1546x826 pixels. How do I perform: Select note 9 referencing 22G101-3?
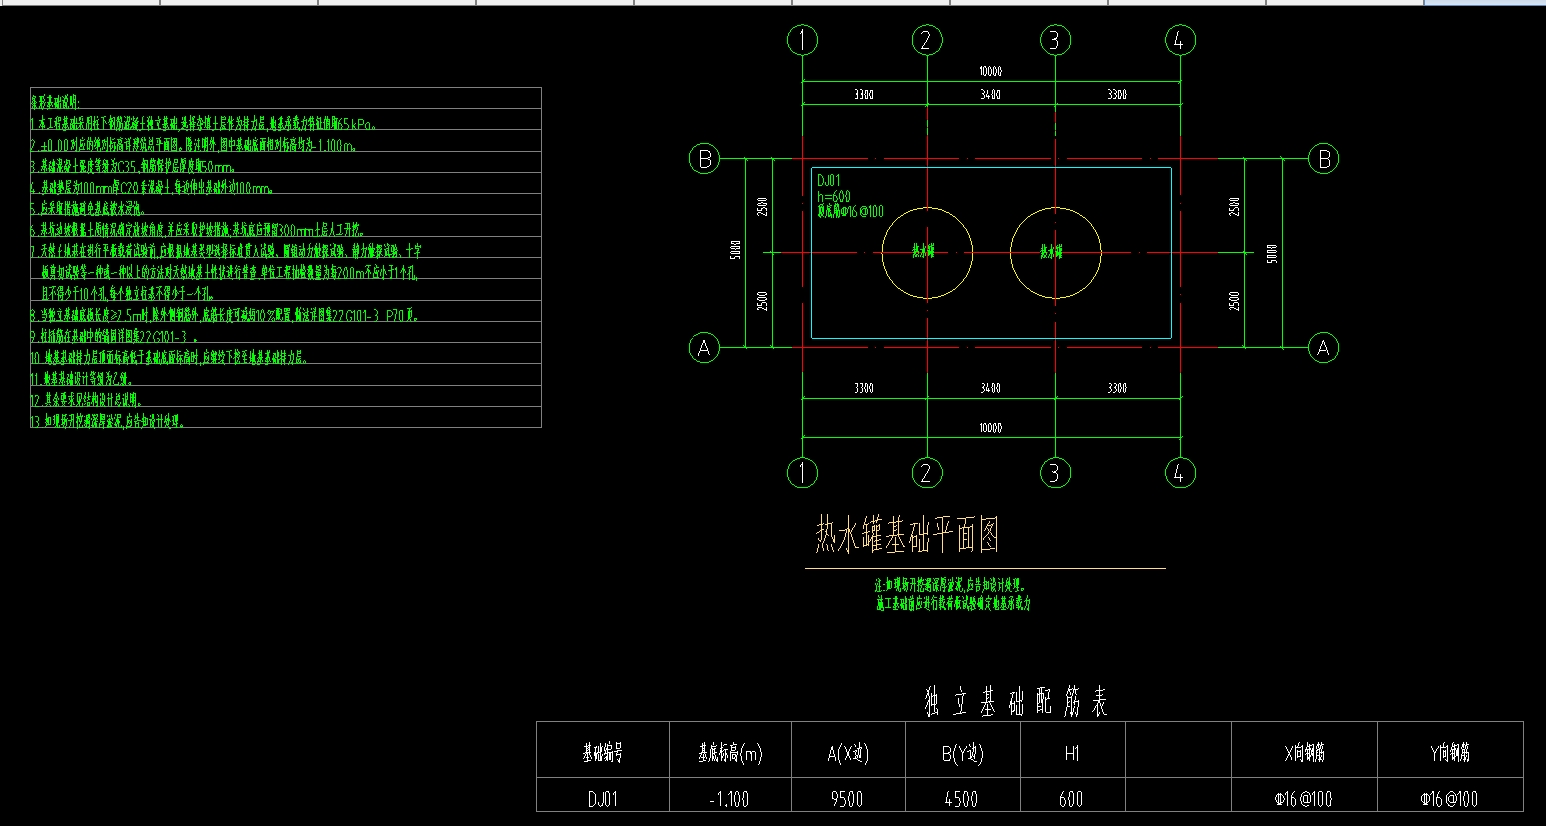tap(114, 337)
